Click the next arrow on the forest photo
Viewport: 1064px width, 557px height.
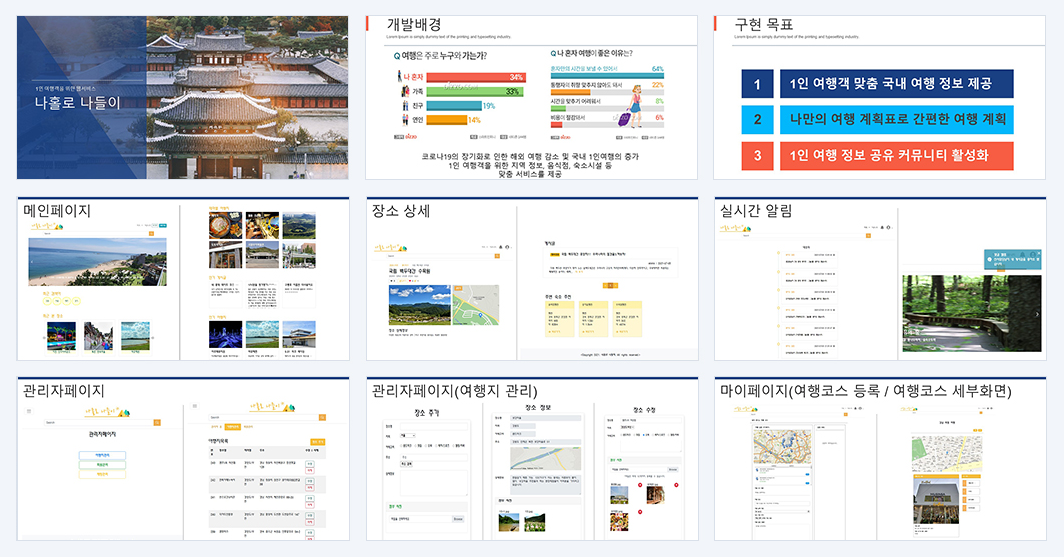coord(1036,314)
